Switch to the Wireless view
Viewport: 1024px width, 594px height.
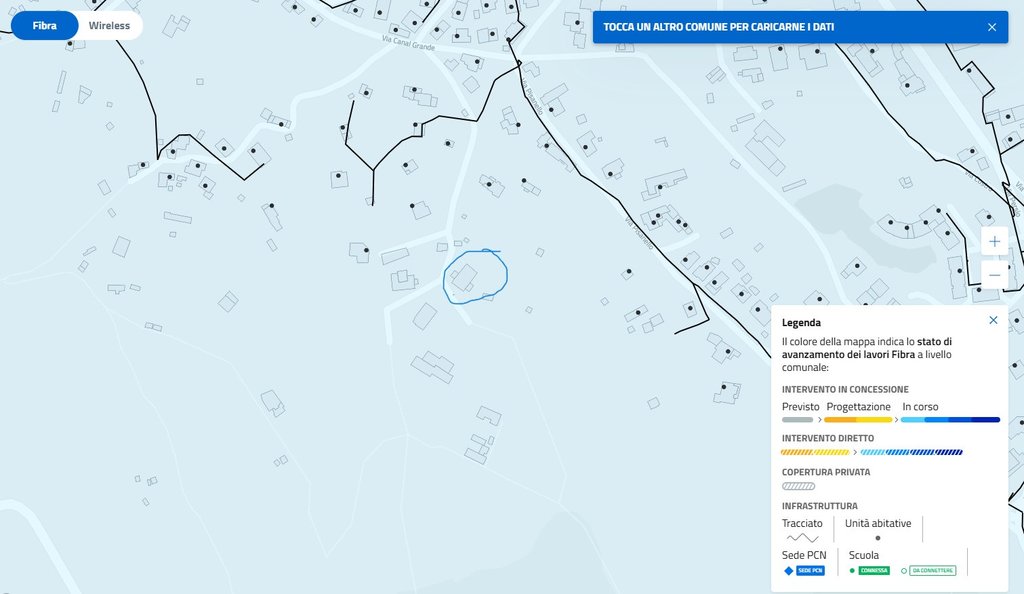coord(109,25)
